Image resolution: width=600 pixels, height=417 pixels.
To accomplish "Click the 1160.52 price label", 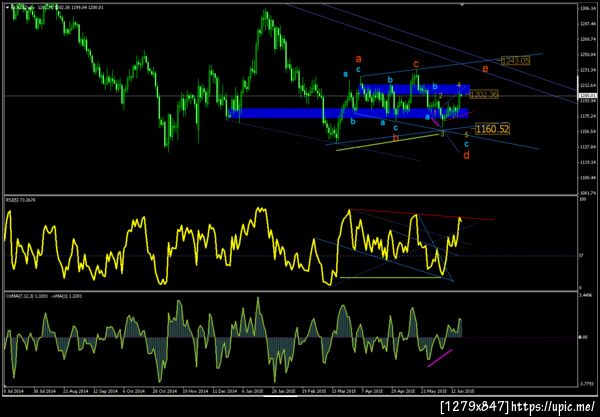I will [492, 129].
